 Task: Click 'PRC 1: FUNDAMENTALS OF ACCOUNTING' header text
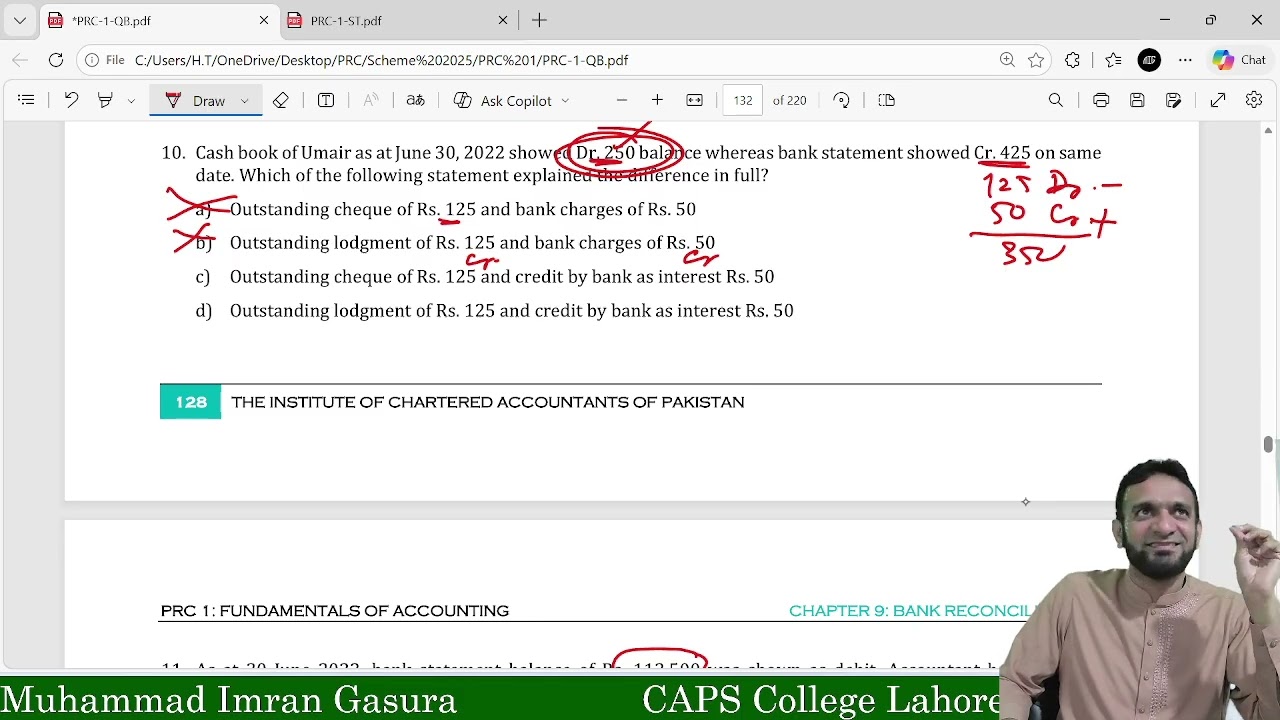click(x=335, y=611)
